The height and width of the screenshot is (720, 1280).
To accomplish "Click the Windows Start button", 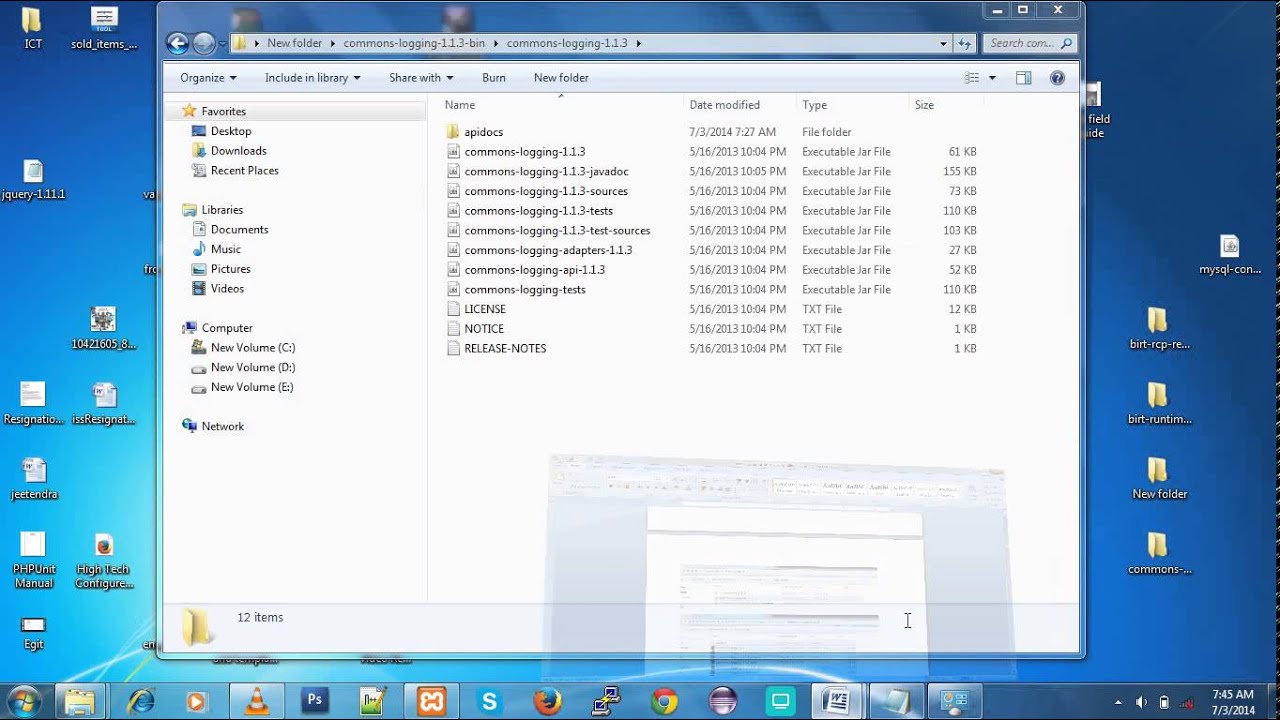I will (x=23, y=701).
